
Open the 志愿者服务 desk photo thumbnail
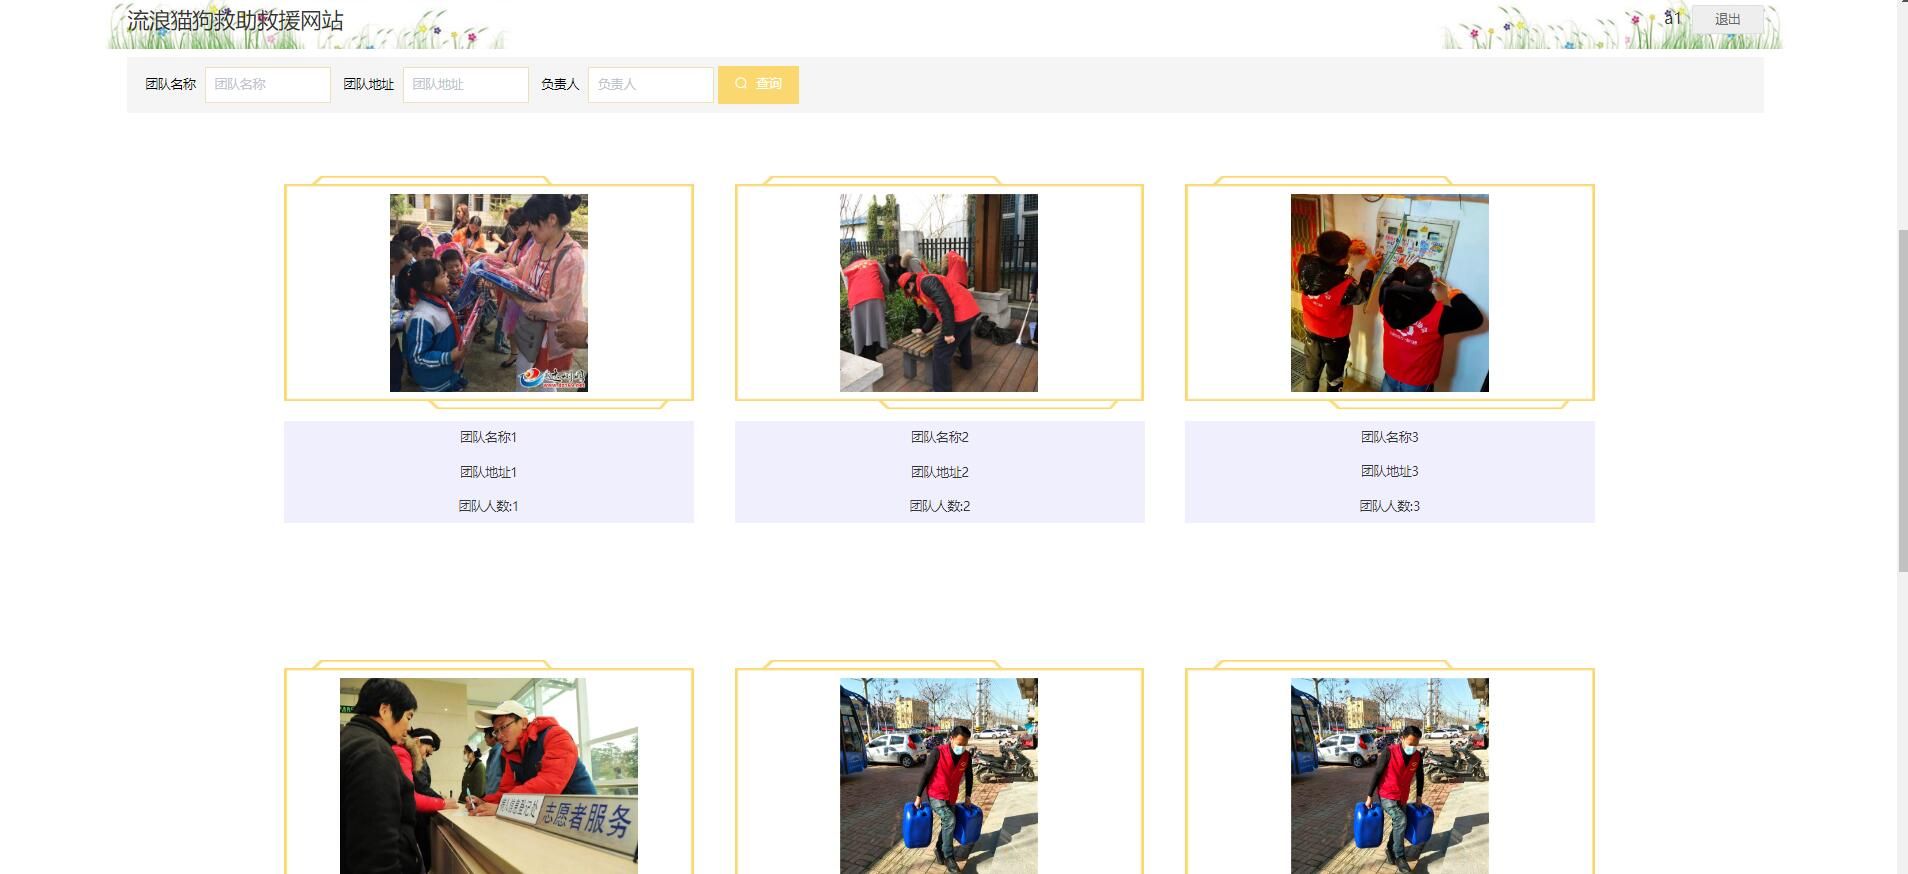coord(489,776)
